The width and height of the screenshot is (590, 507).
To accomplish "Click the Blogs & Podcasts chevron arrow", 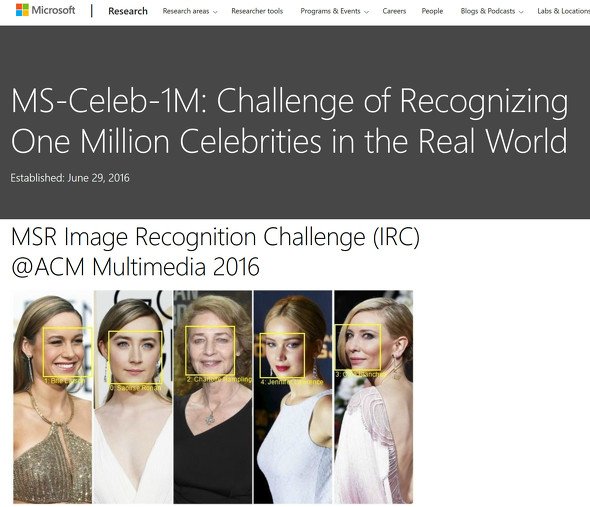I will pyautogui.click(x=521, y=12).
